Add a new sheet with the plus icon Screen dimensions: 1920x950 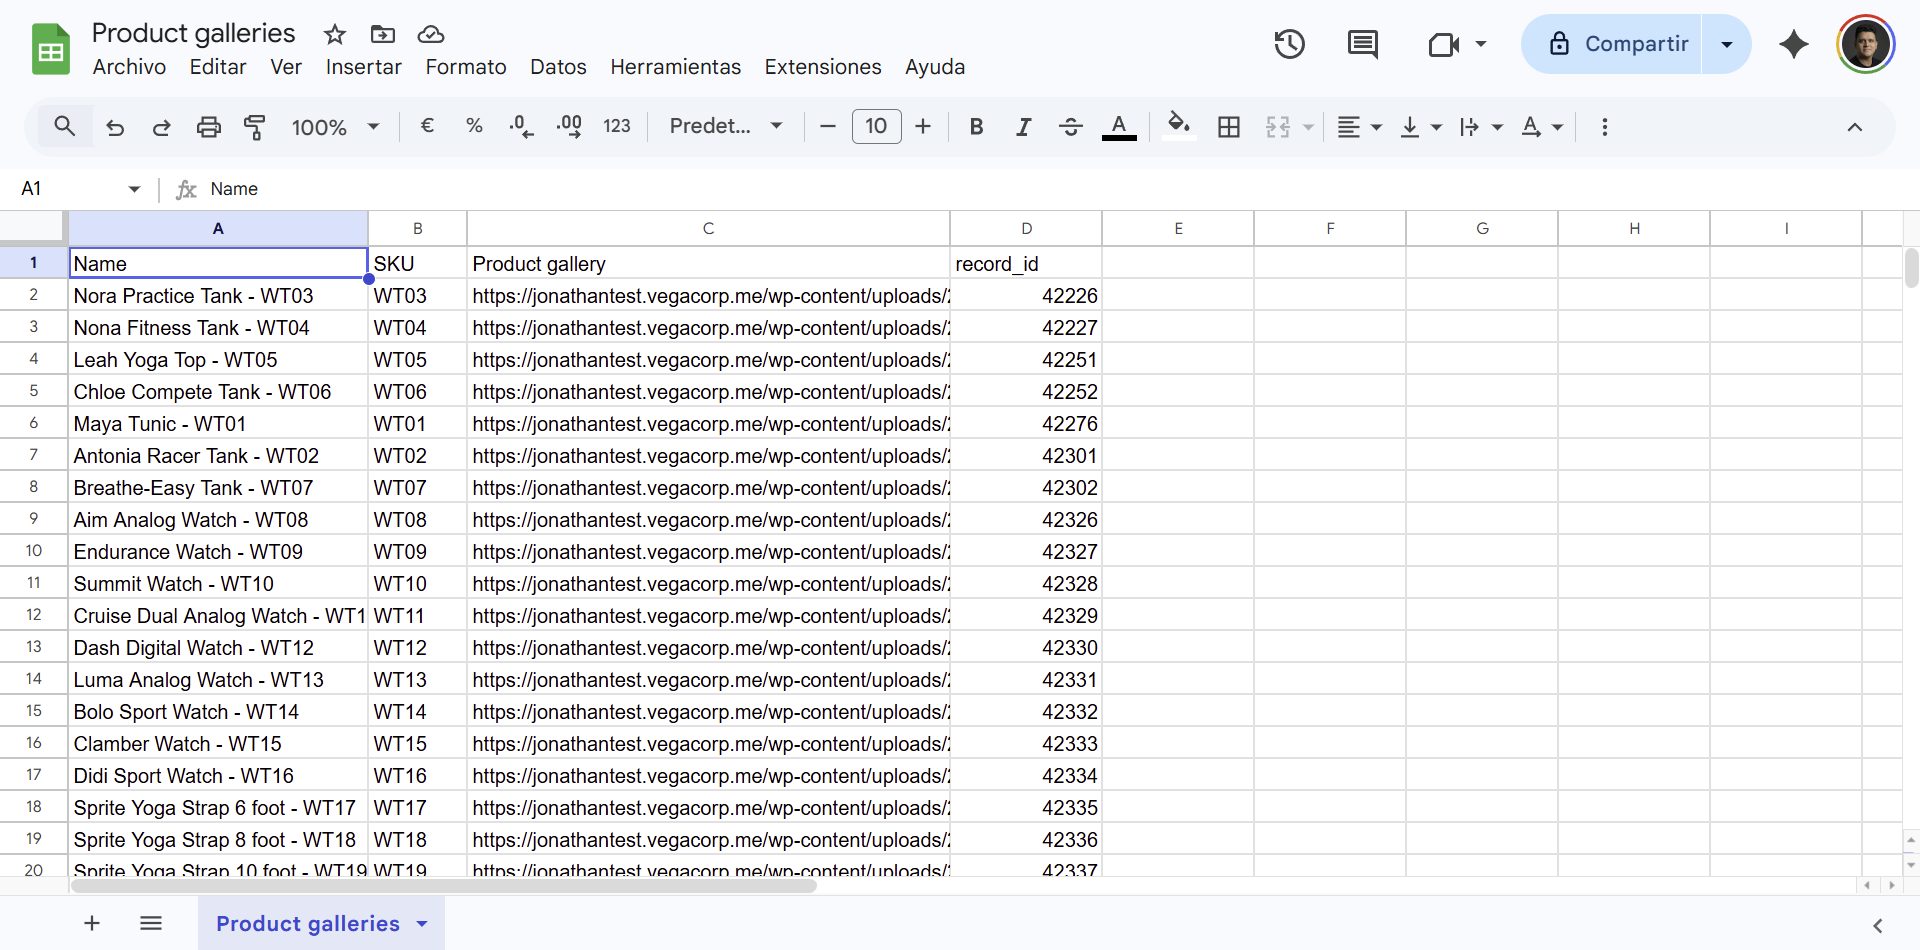click(91, 922)
